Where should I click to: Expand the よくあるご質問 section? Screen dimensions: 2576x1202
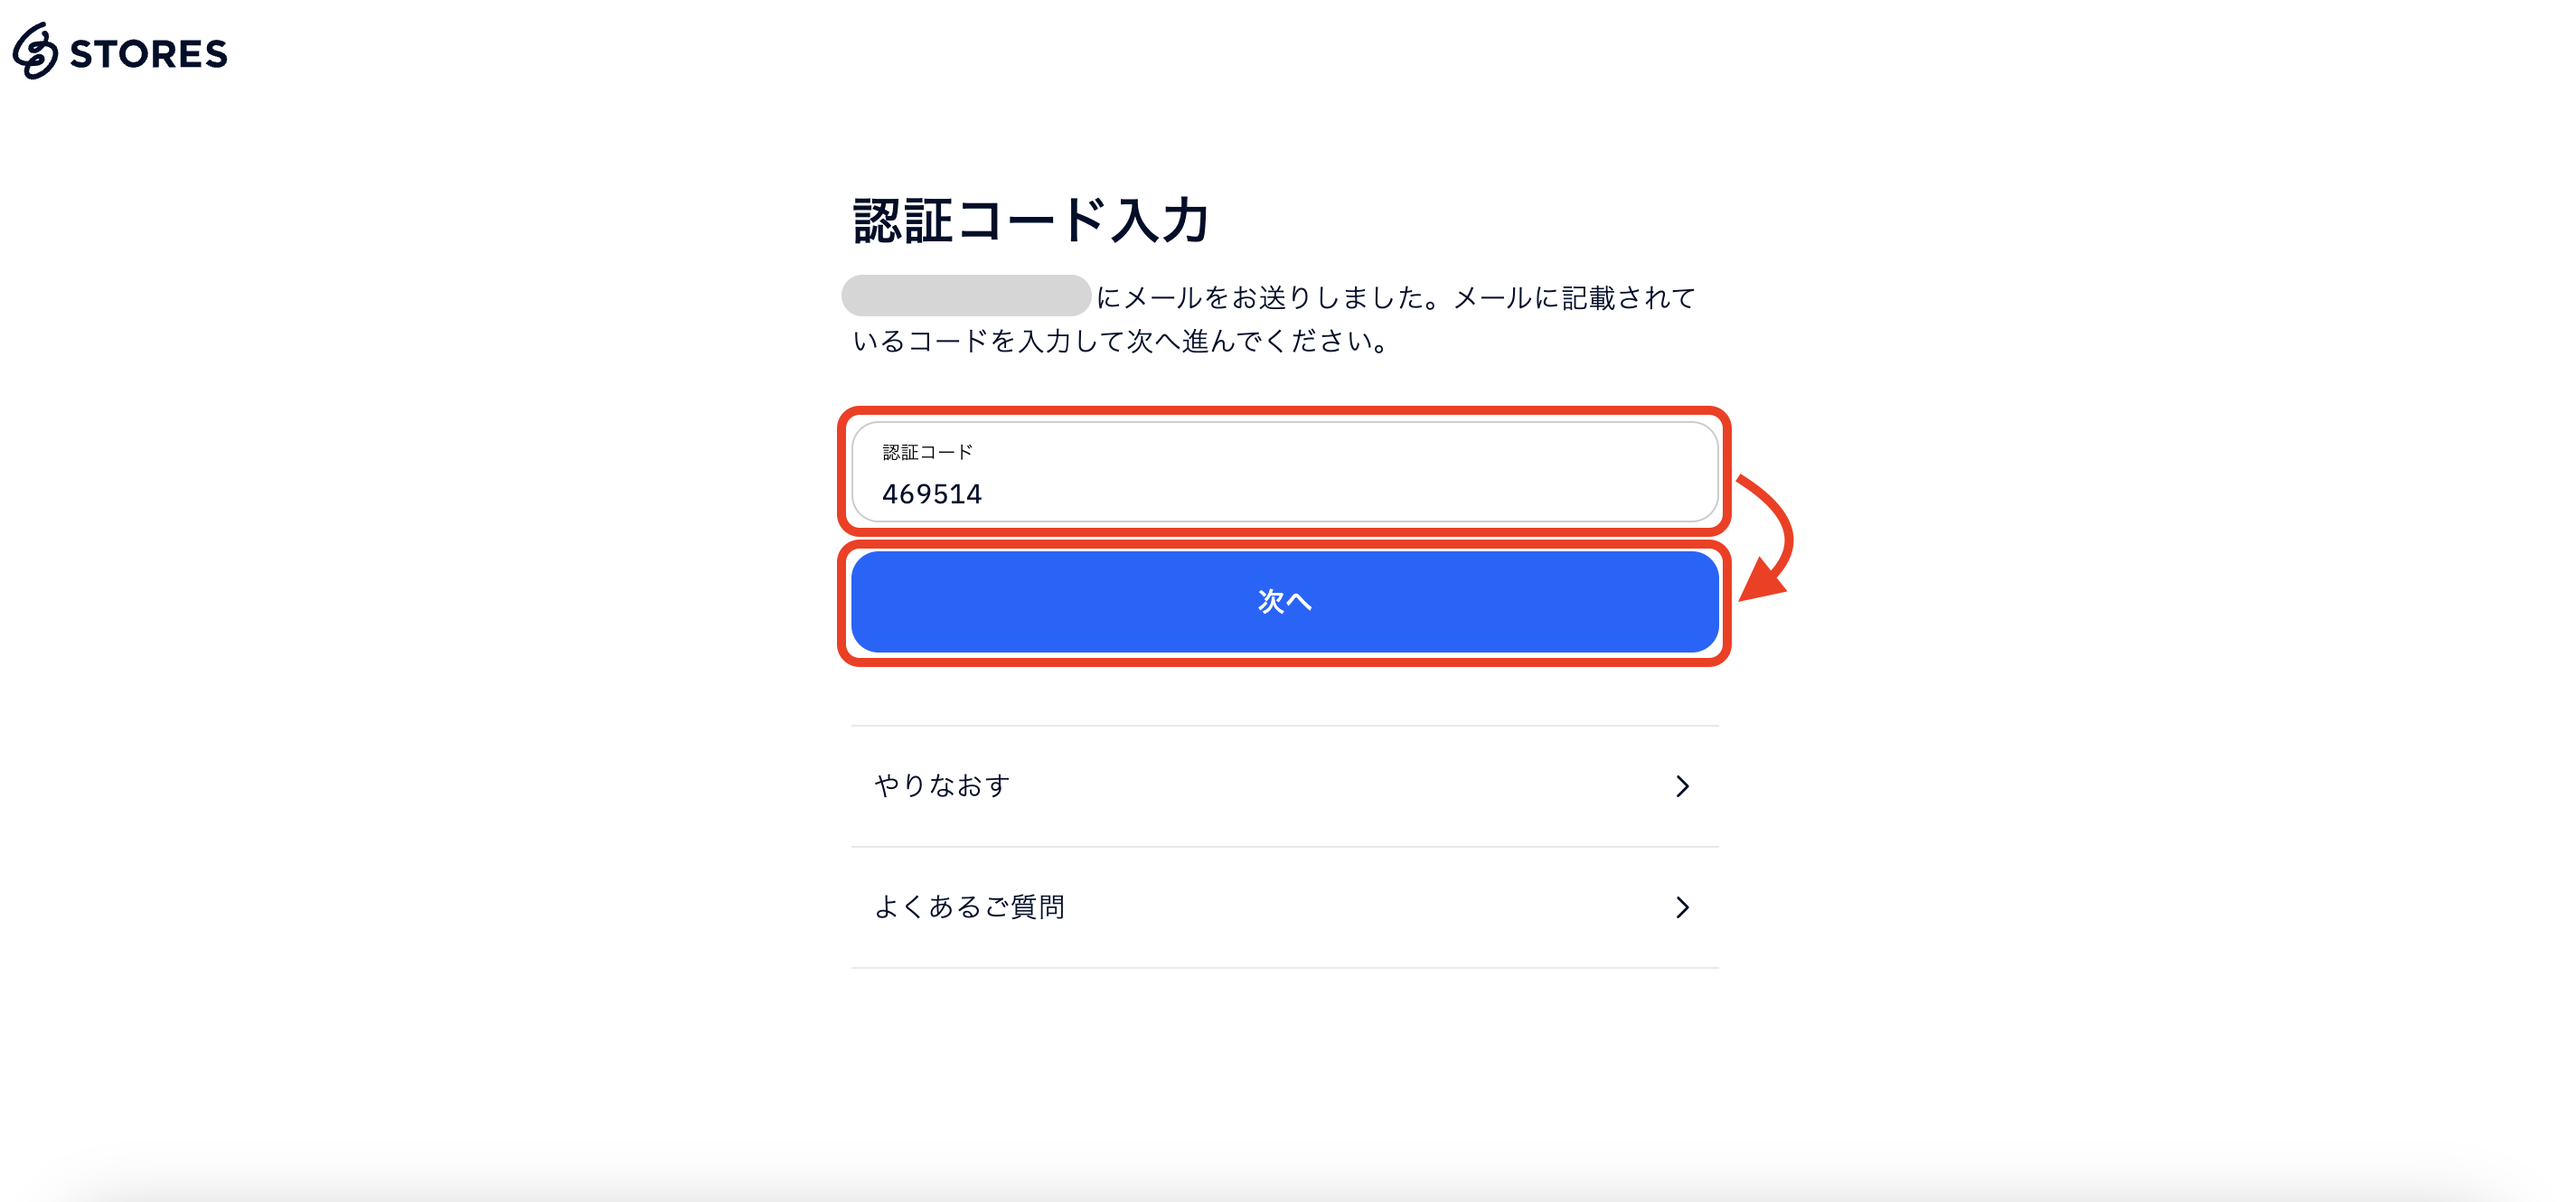1280,907
